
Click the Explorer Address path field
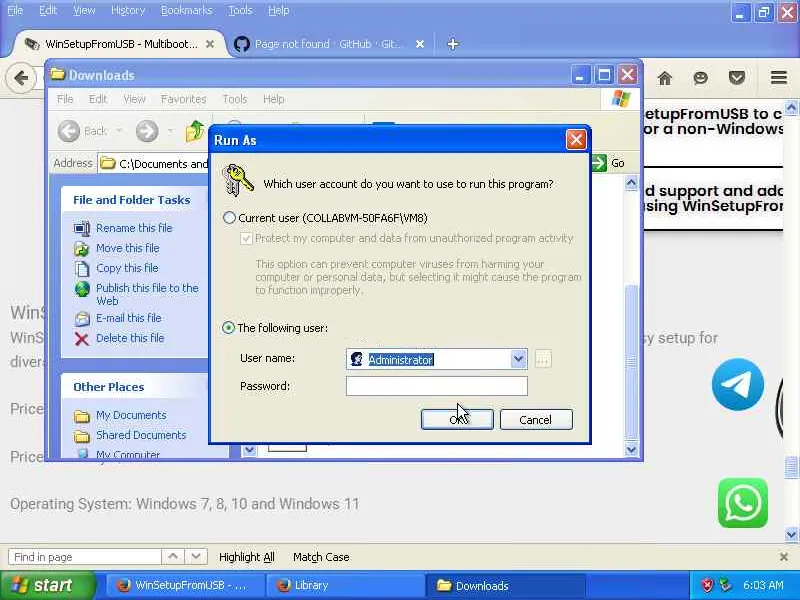click(x=155, y=164)
